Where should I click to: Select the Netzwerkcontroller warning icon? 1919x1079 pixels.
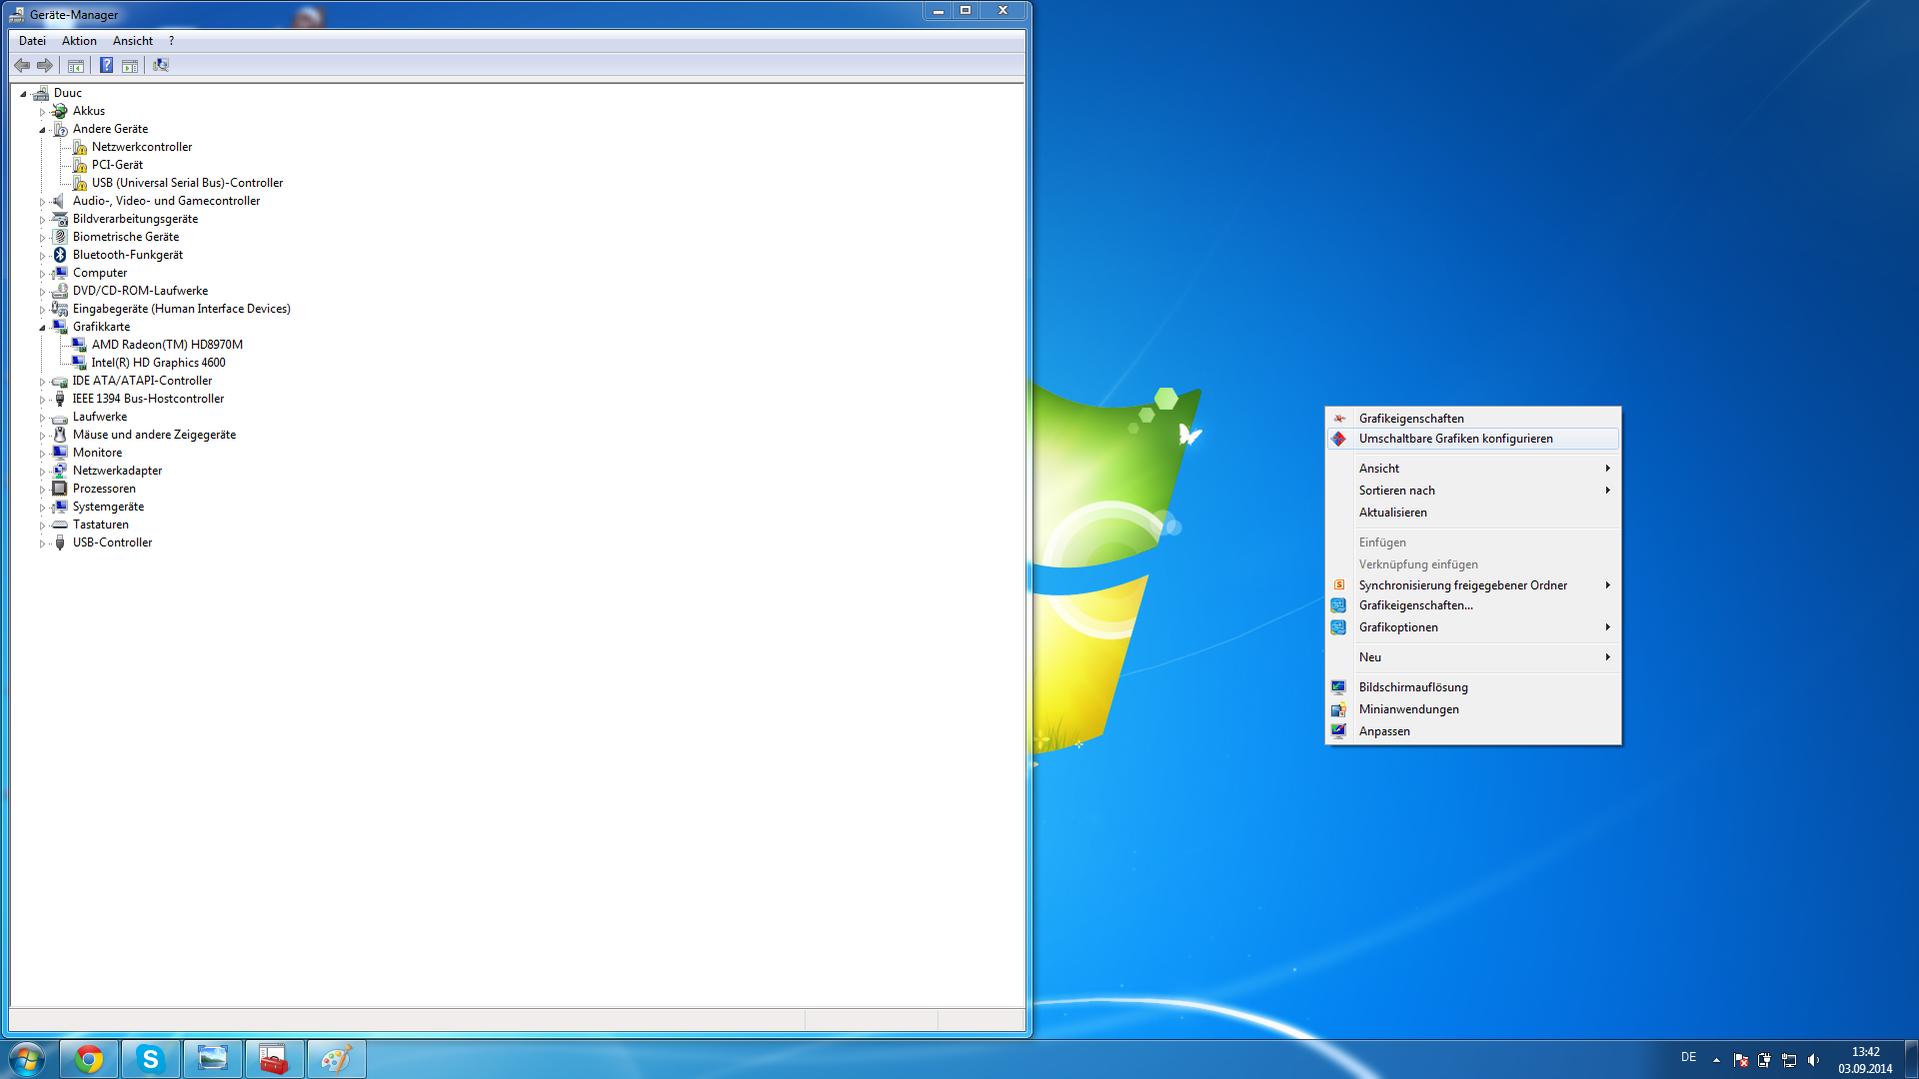point(79,147)
